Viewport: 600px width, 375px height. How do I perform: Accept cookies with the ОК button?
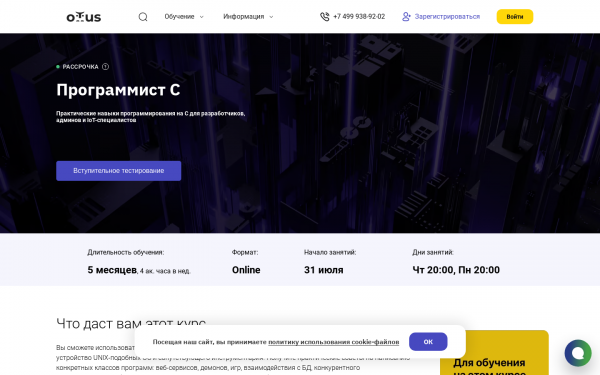428,342
